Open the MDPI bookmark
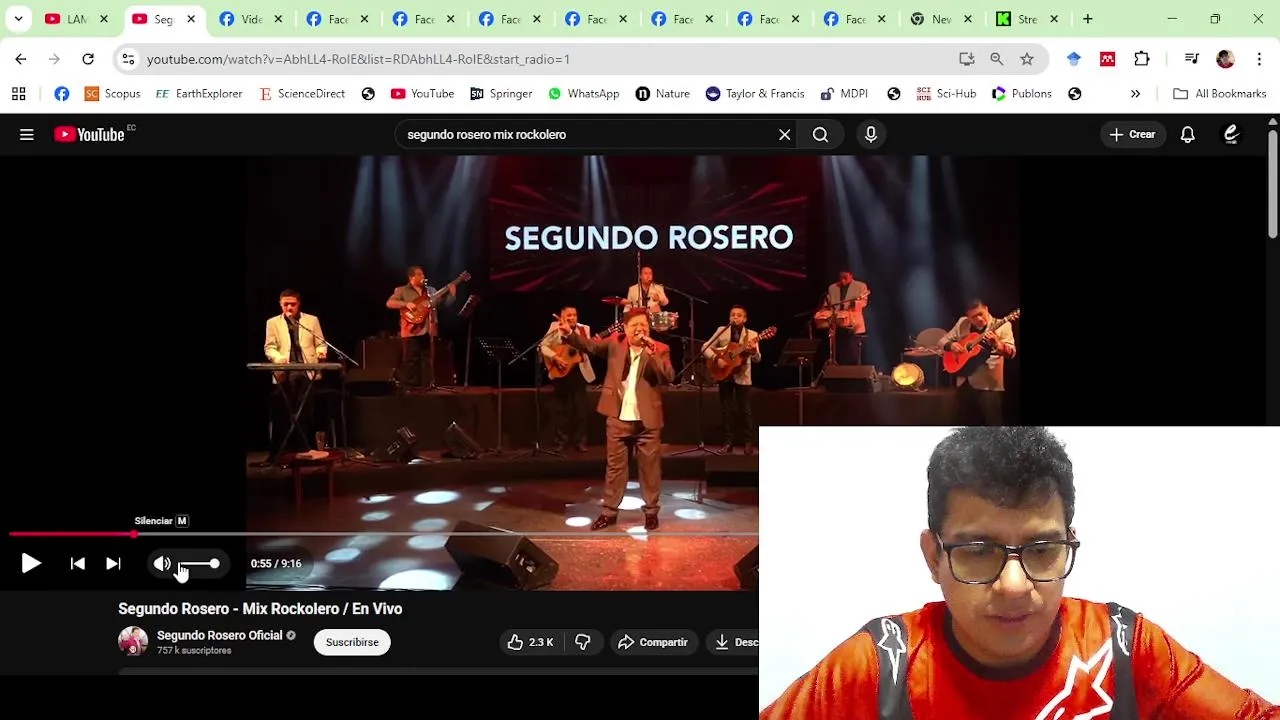This screenshot has height=720, width=1280. [844, 93]
